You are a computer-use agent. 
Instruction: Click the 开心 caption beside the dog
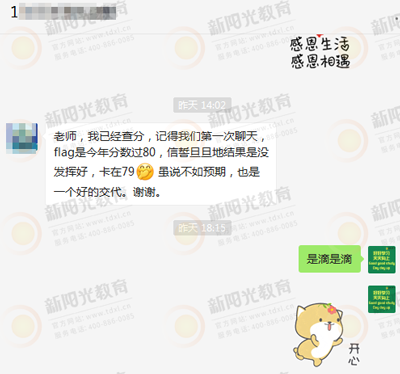point(354,355)
